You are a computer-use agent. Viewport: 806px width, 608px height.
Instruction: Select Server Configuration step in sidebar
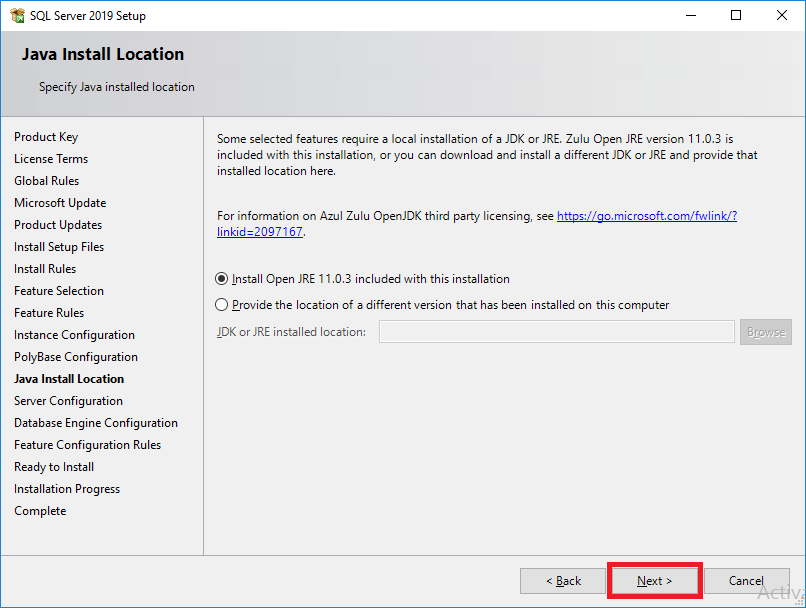coord(68,401)
